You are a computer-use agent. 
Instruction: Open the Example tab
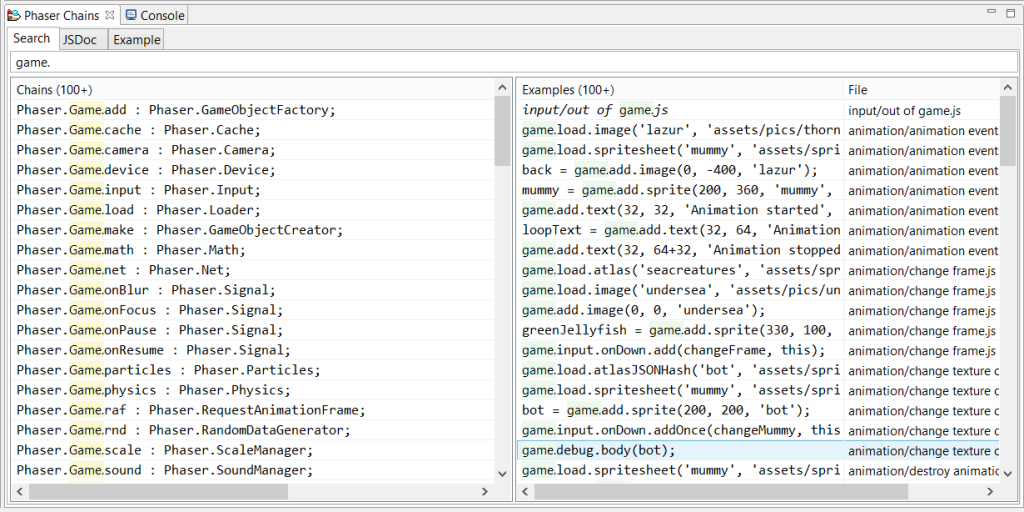[136, 40]
